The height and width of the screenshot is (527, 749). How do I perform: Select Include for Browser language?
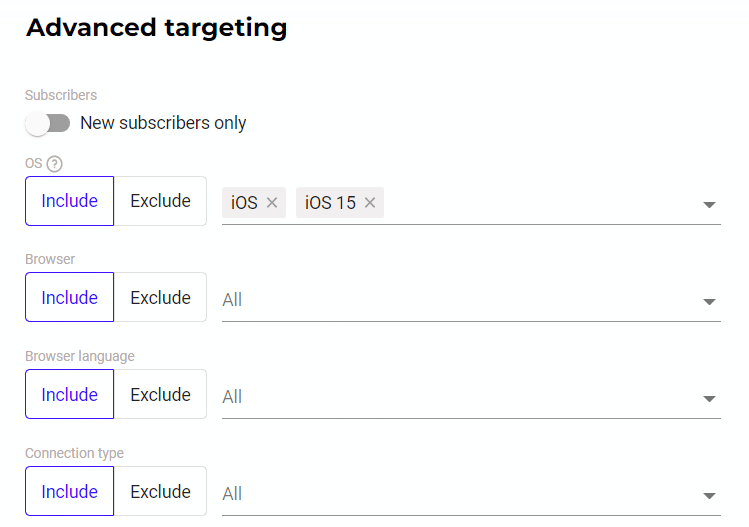[x=70, y=394]
